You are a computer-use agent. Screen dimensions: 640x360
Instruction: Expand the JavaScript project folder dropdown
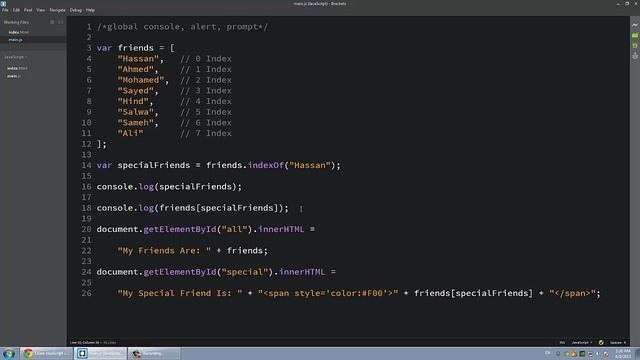[16, 57]
